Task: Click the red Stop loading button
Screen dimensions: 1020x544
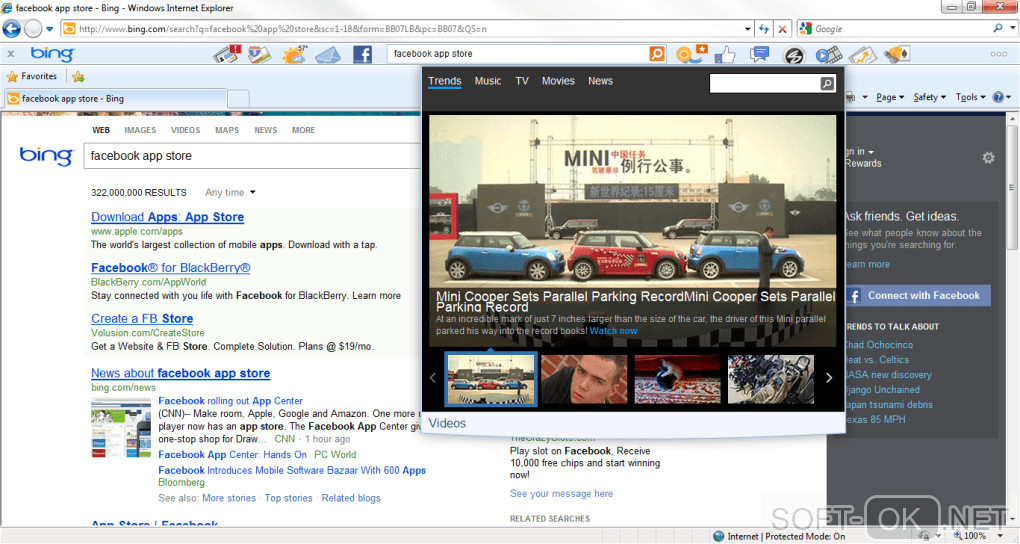Action: tap(783, 29)
